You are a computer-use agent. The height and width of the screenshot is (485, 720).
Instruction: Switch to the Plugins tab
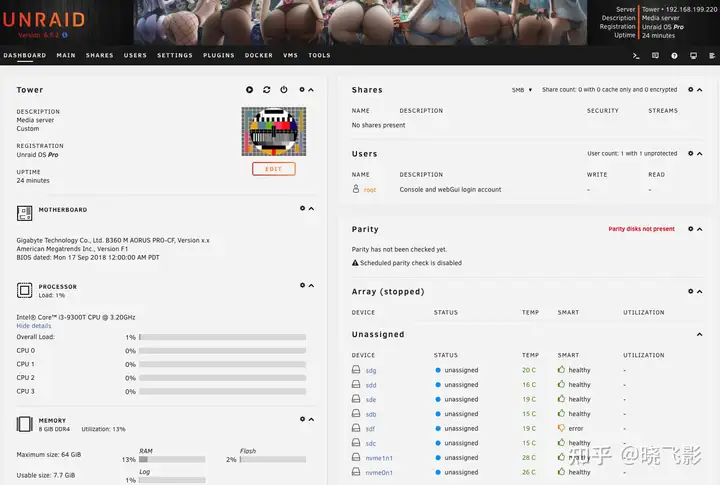(x=219, y=55)
